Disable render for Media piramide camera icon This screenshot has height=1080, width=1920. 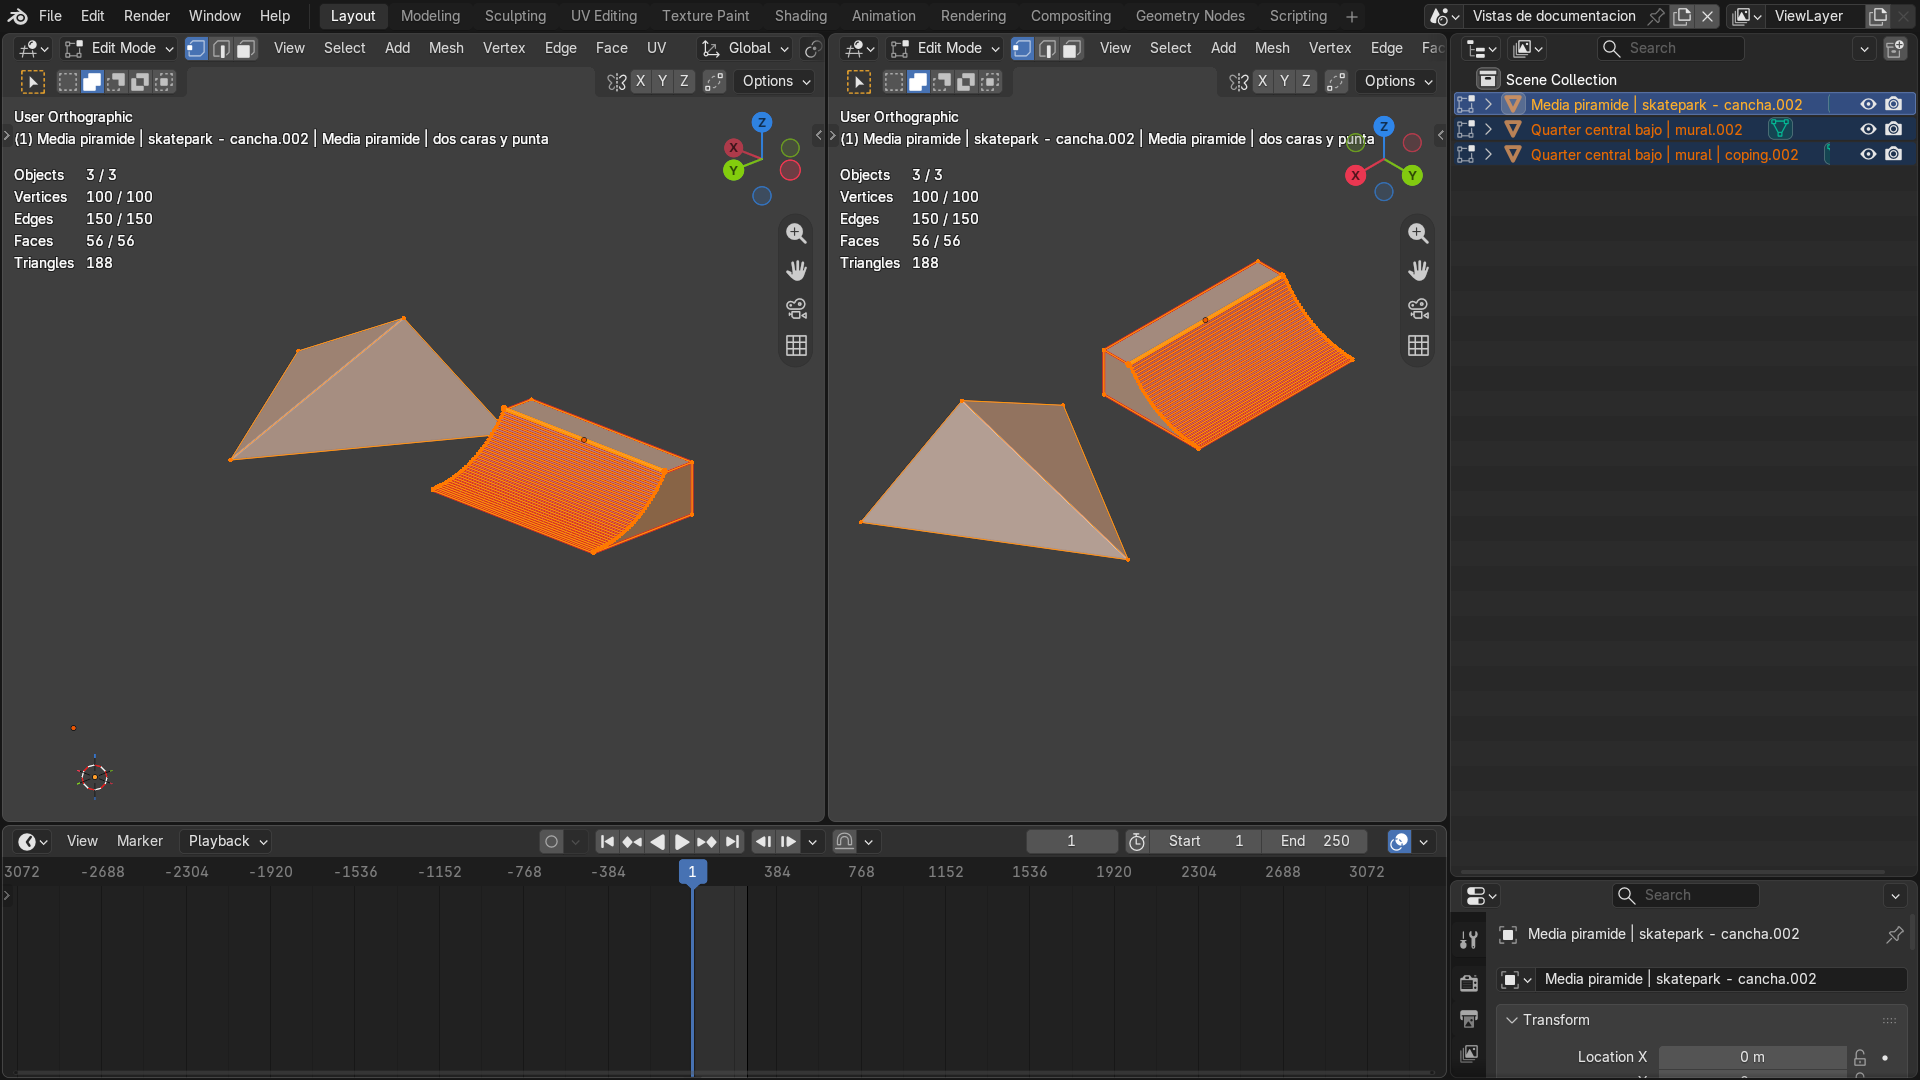tap(1894, 104)
